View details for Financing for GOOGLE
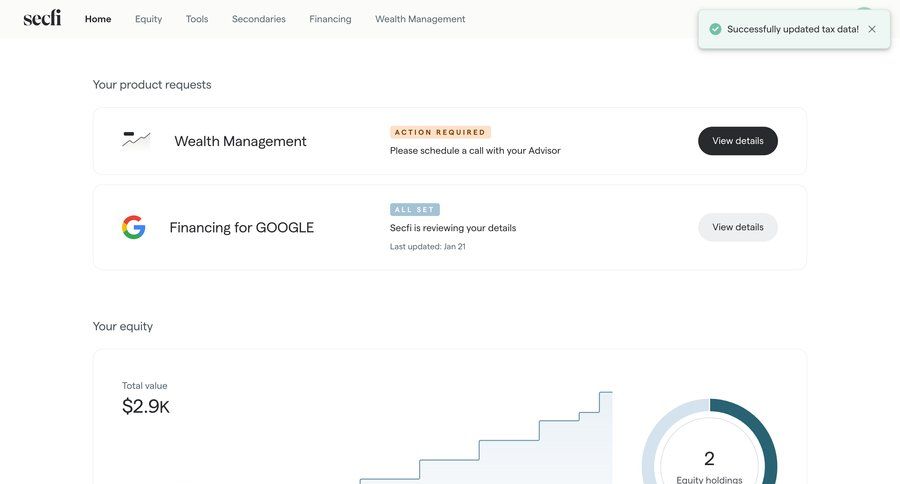900x484 pixels. [x=737, y=227]
